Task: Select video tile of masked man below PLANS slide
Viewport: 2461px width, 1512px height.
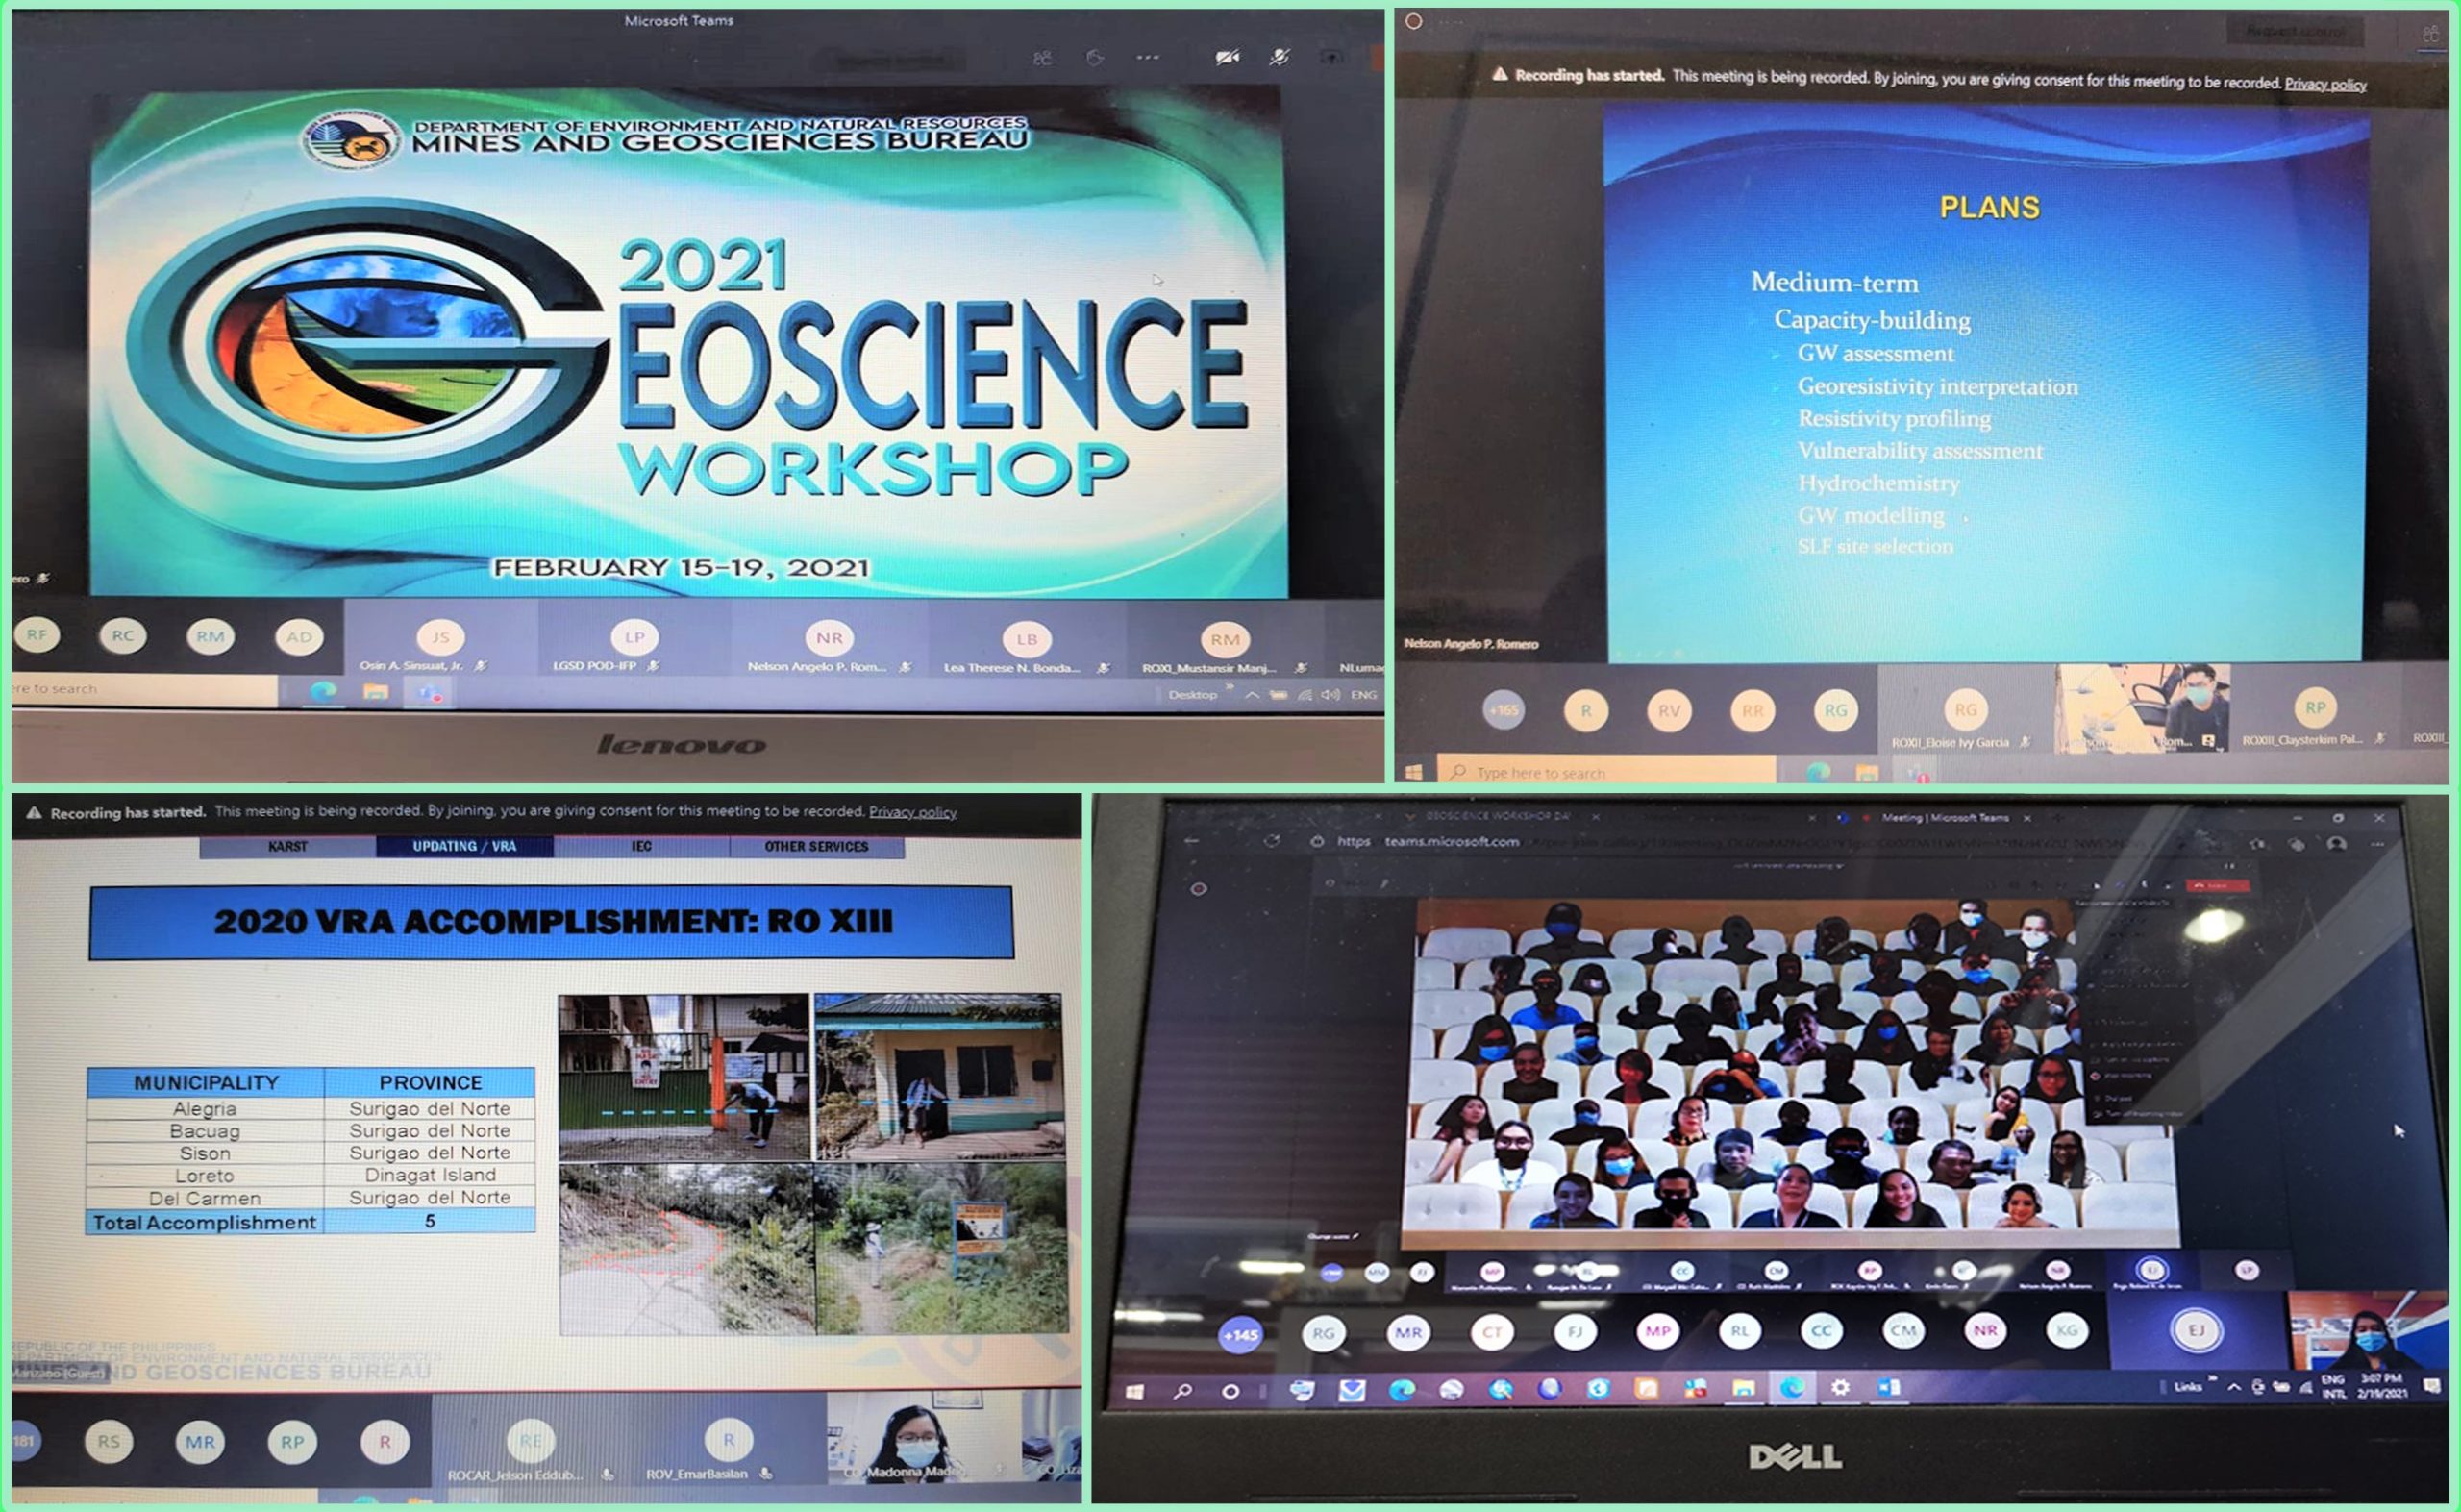Action: [x=2142, y=708]
